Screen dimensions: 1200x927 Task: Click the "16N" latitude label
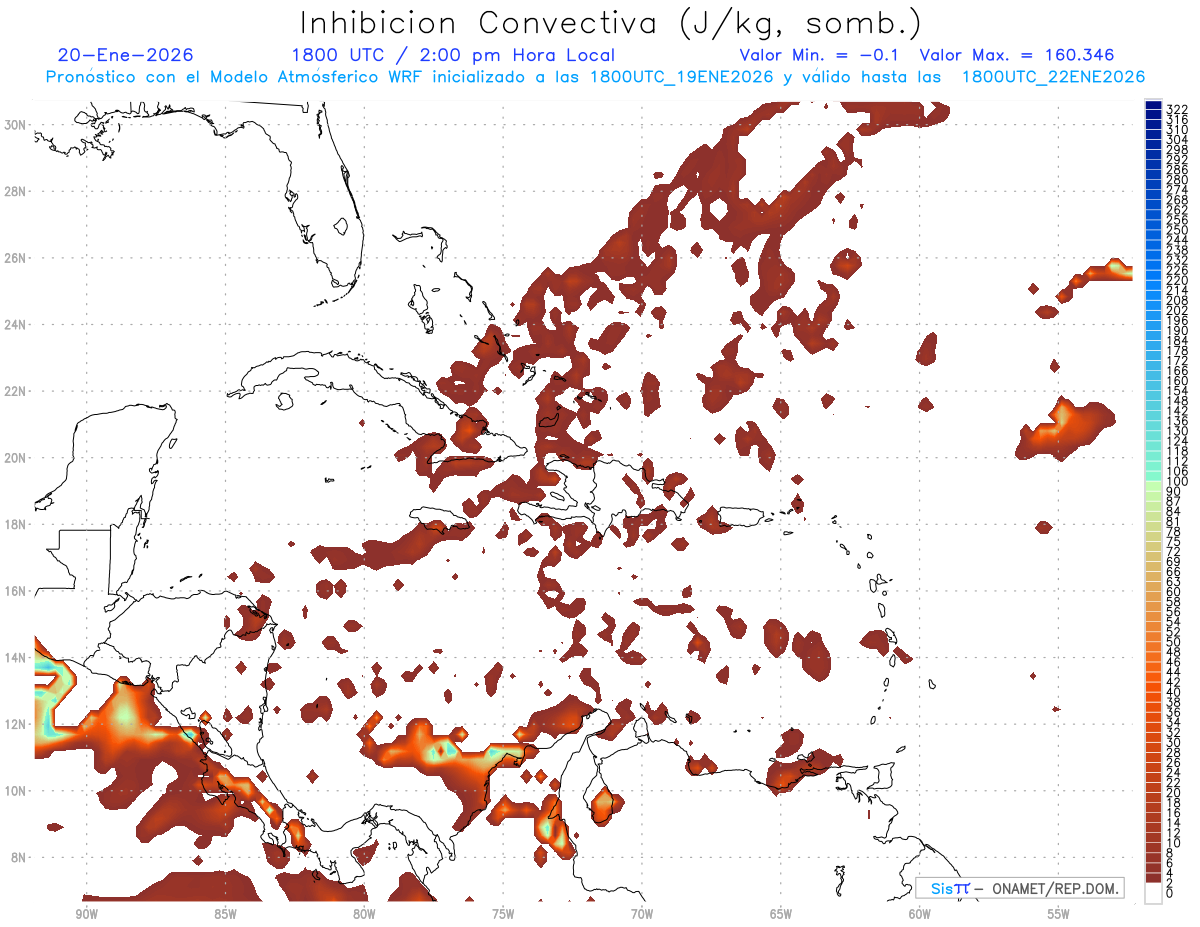pyautogui.click(x=17, y=591)
